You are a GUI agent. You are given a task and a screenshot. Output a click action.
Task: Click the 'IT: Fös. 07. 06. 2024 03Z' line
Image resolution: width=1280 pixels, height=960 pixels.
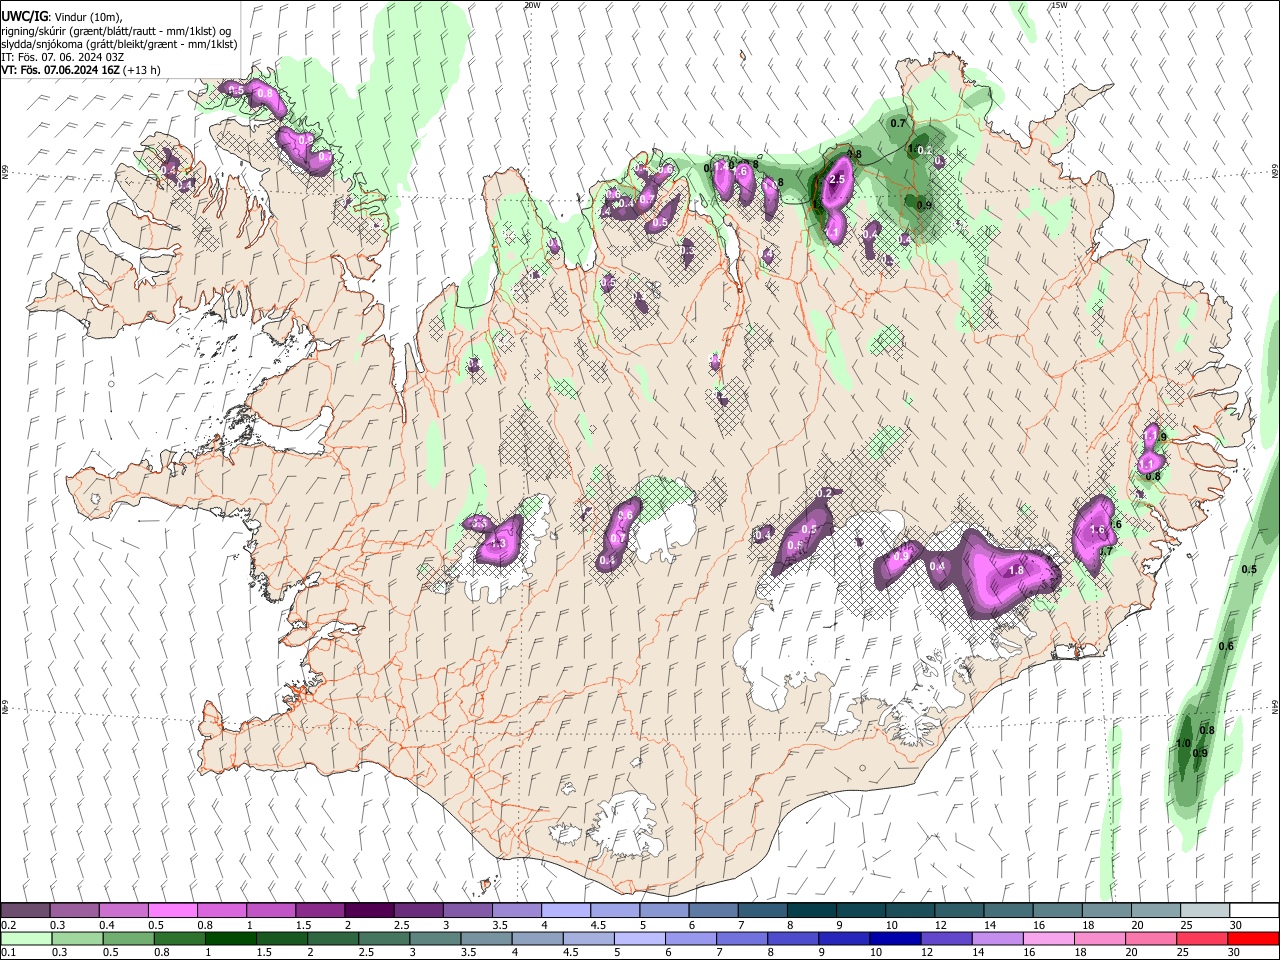tap(63, 57)
